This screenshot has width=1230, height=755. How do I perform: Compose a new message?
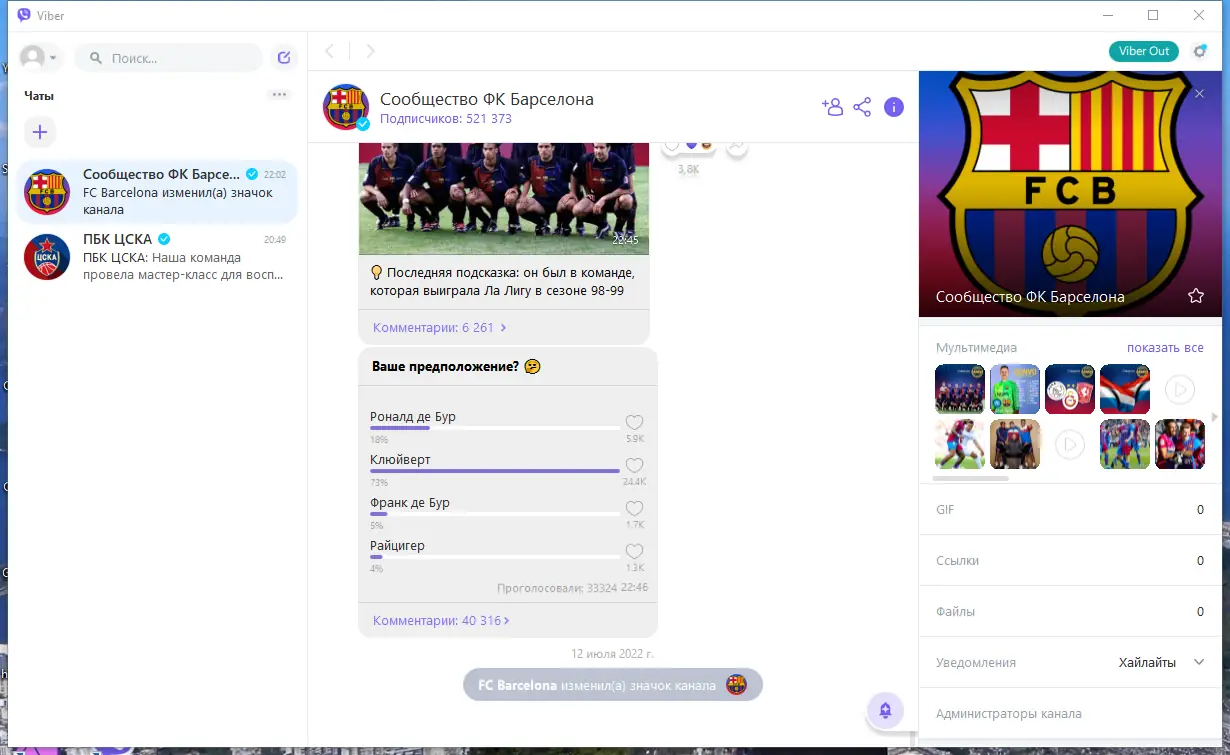point(283,57)
